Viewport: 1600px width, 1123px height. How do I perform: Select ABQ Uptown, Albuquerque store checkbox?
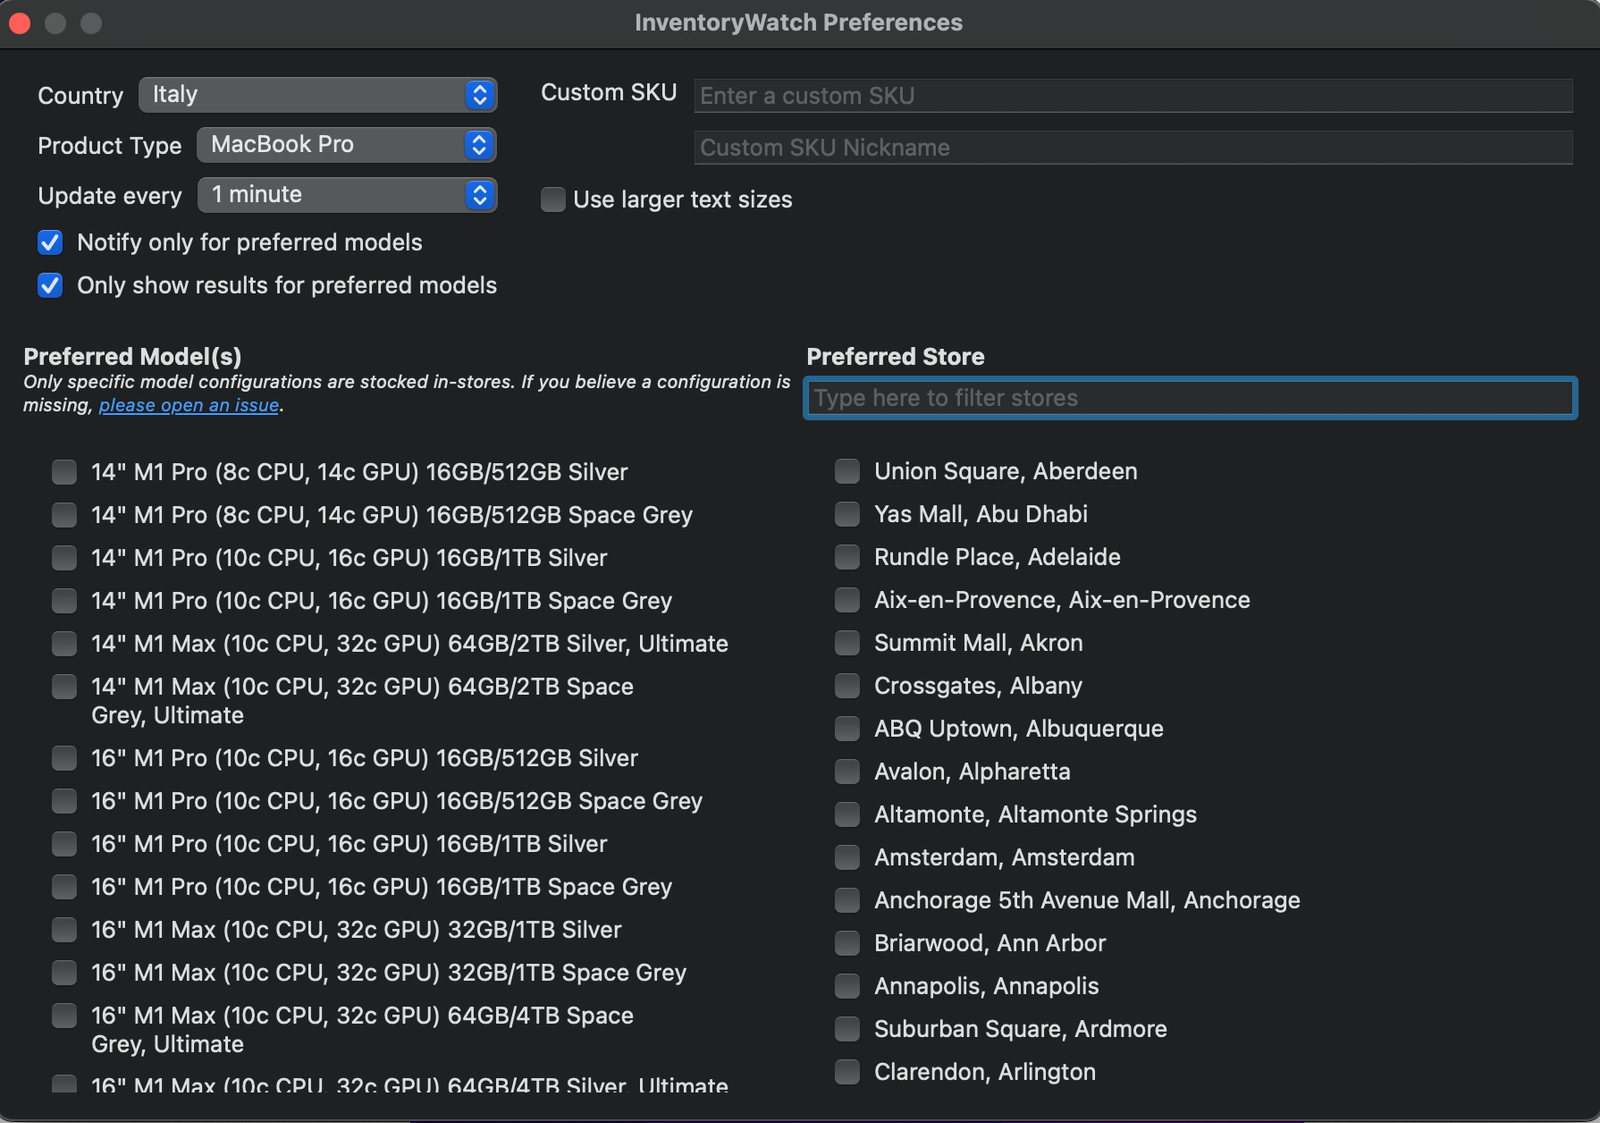(x=847, y=729)
